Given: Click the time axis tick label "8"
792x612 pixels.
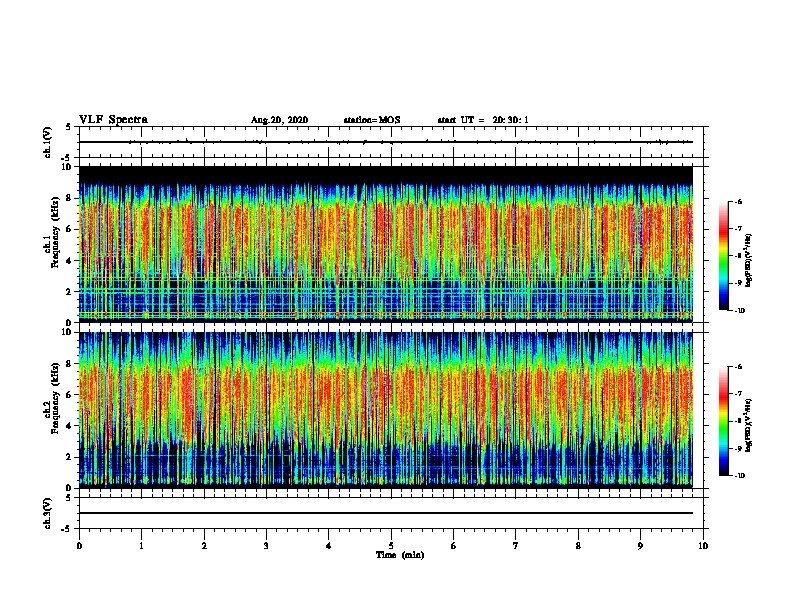Looking at the screenshot, I should (x=578, y=546).
